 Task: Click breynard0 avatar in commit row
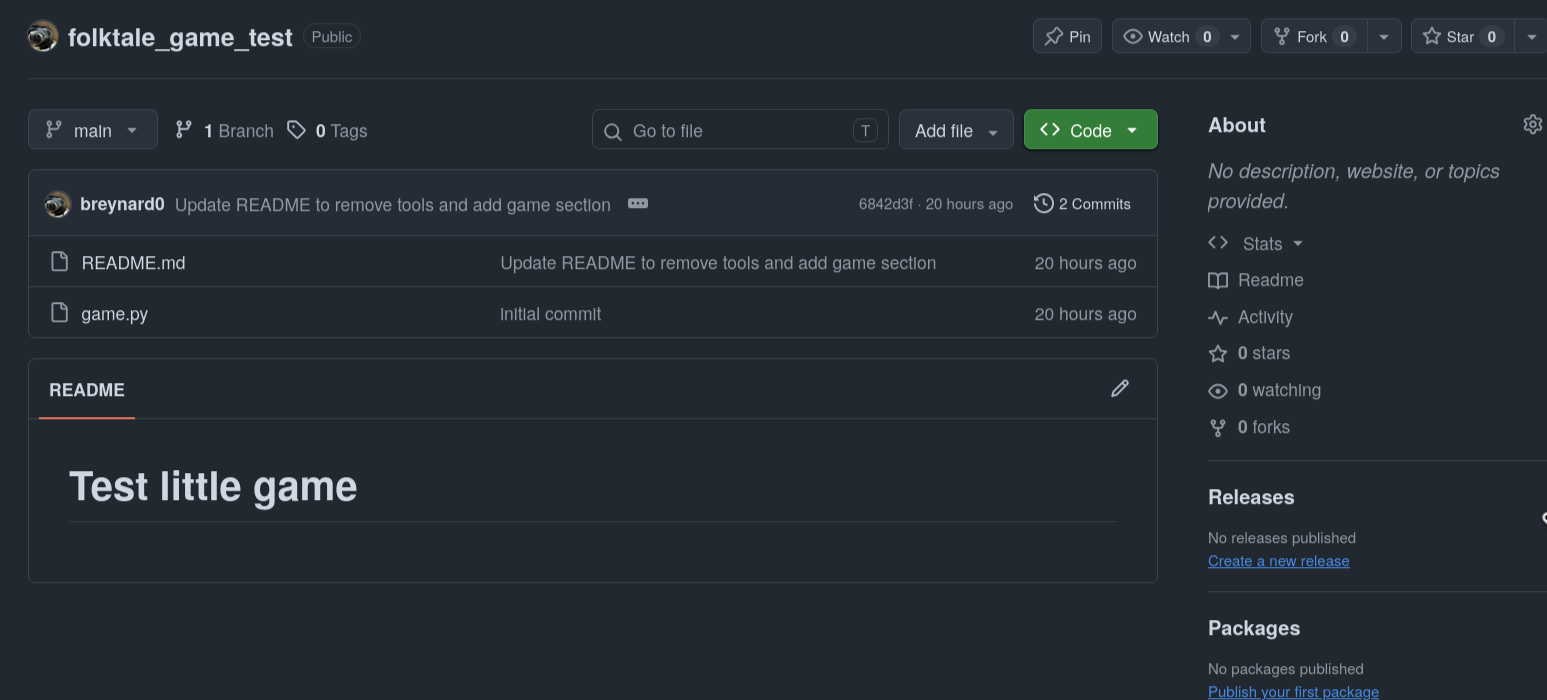(58, 204)
